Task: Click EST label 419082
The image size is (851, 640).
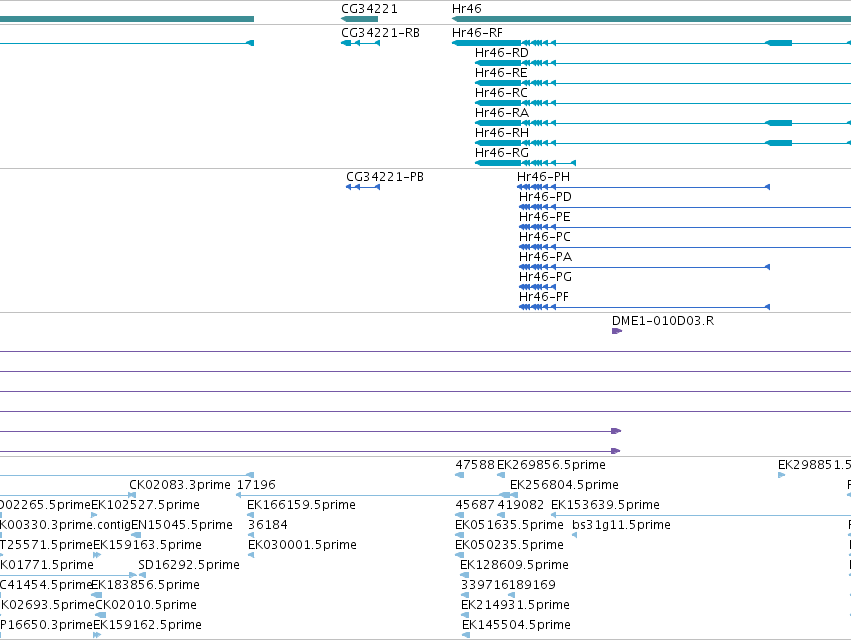Action: (520, 505)
